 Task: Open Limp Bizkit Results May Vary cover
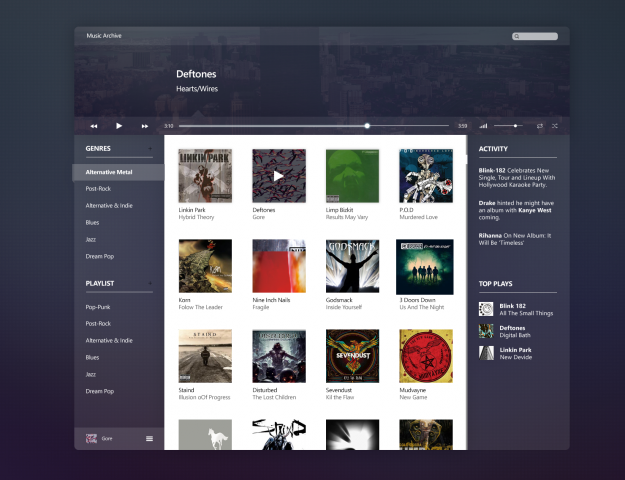click(x=352, y=176)
